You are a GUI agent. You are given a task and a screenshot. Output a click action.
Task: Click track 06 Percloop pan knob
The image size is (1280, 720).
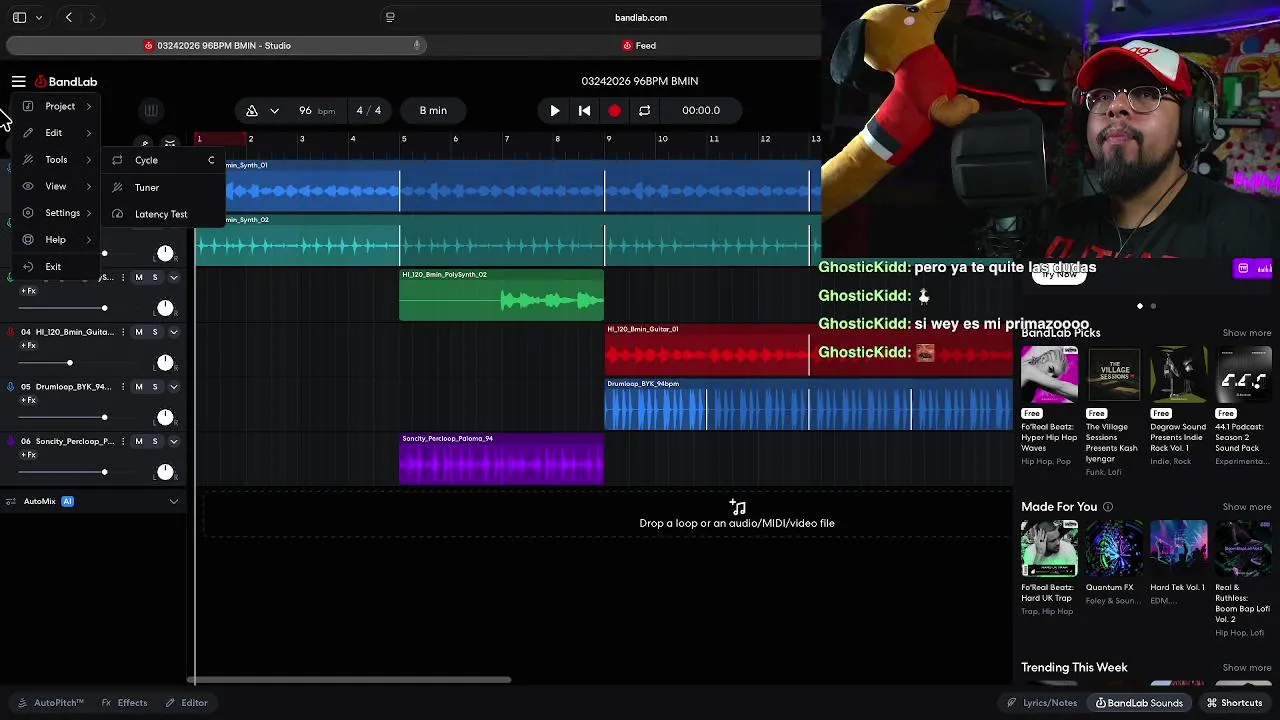165,472
